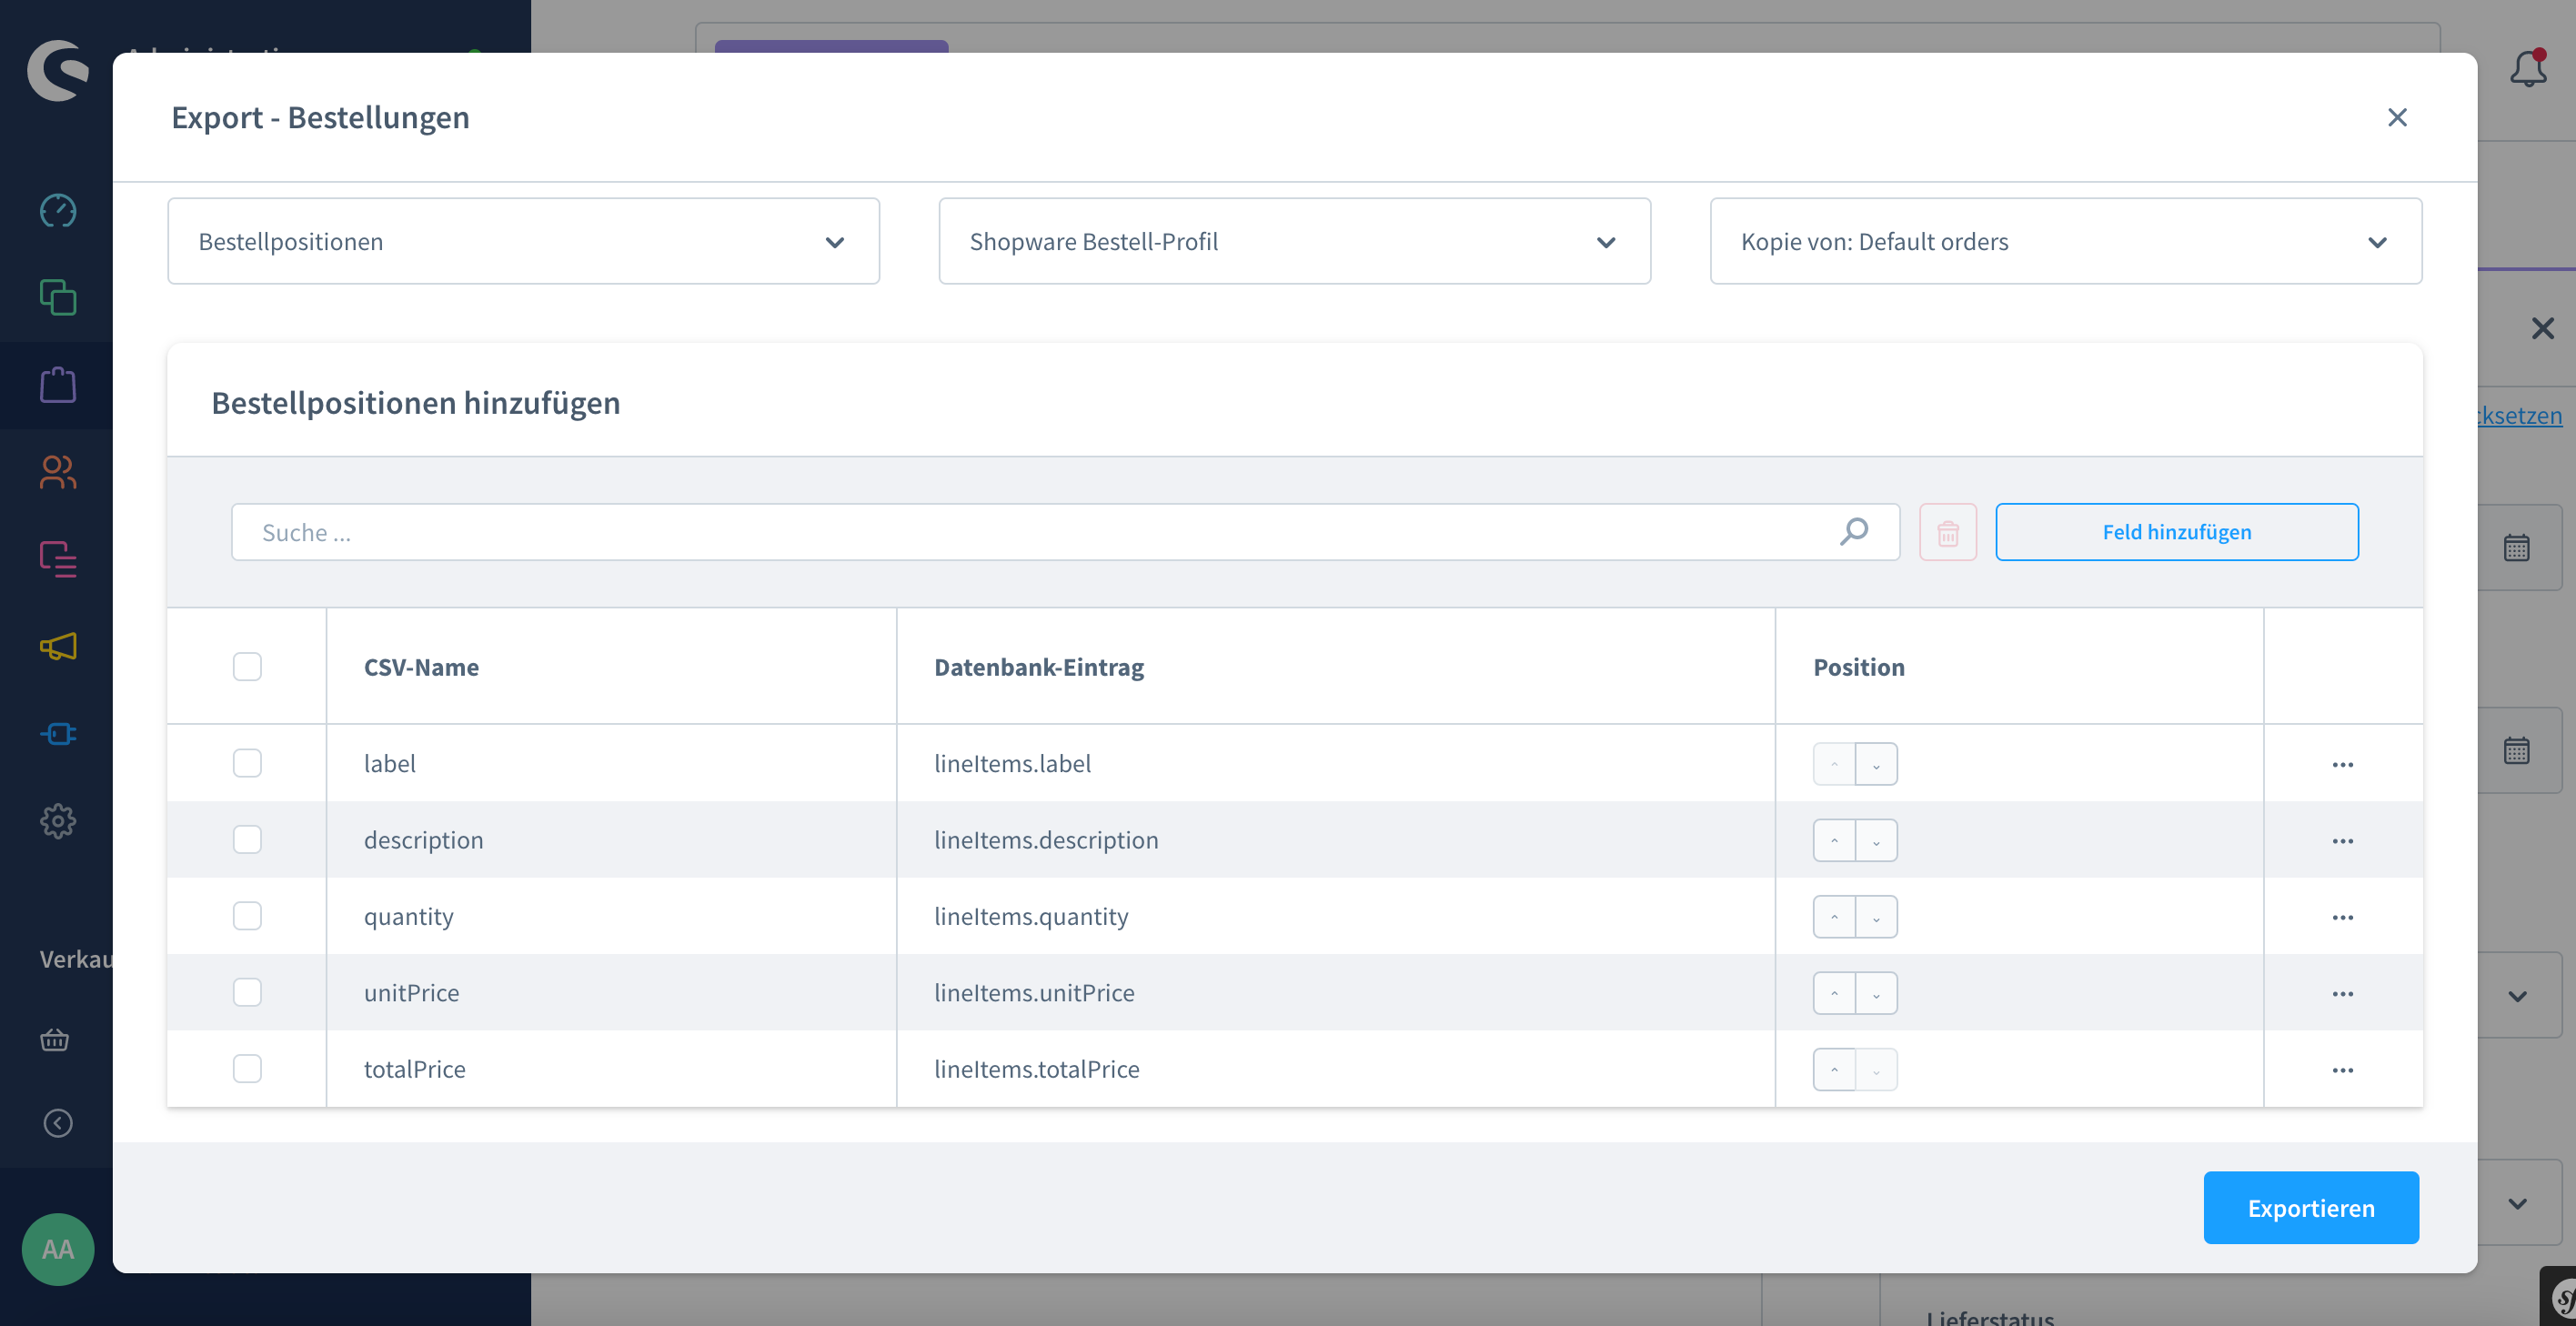This screenshot has height=1326, width=2576.
Task: Open context menu for label row
Action: pyautogui.click(x=2343, y=764)
